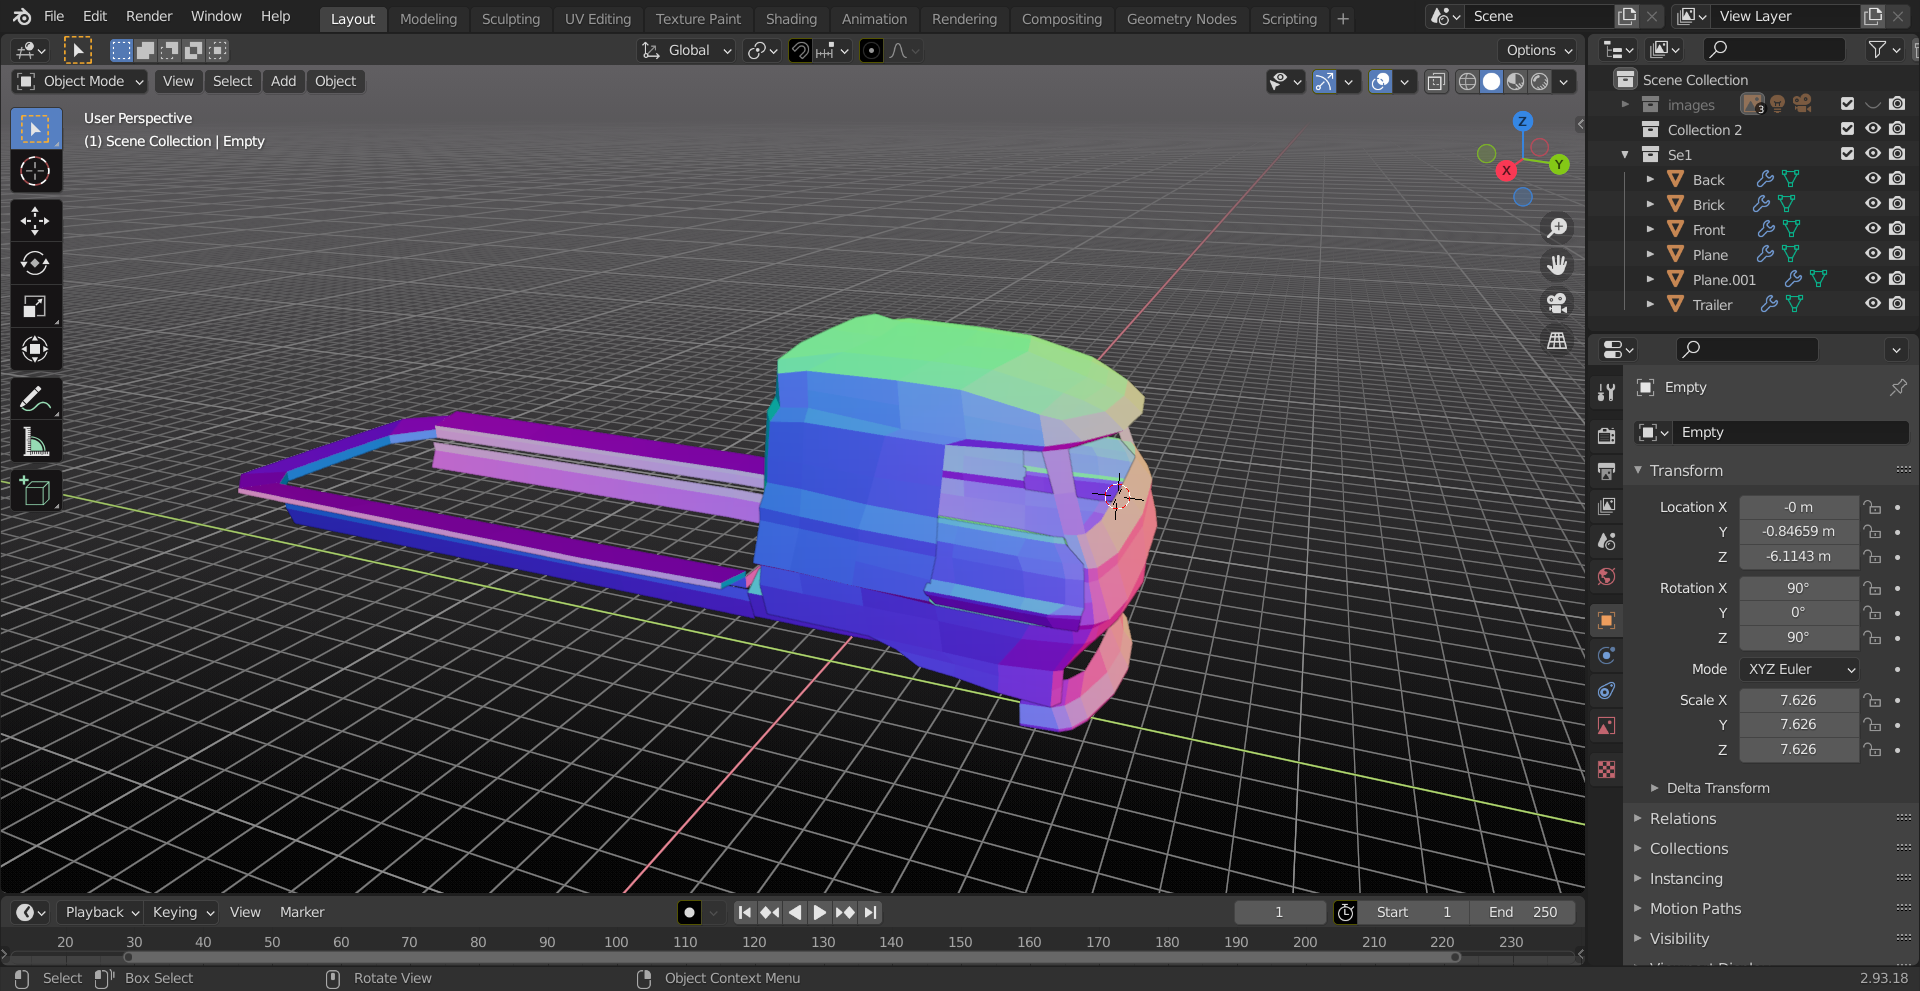Image resolution: width=1920 pixels, height=991 pixels.
Task: Activate the Rotate tool
Action: [x=35, y=264]
